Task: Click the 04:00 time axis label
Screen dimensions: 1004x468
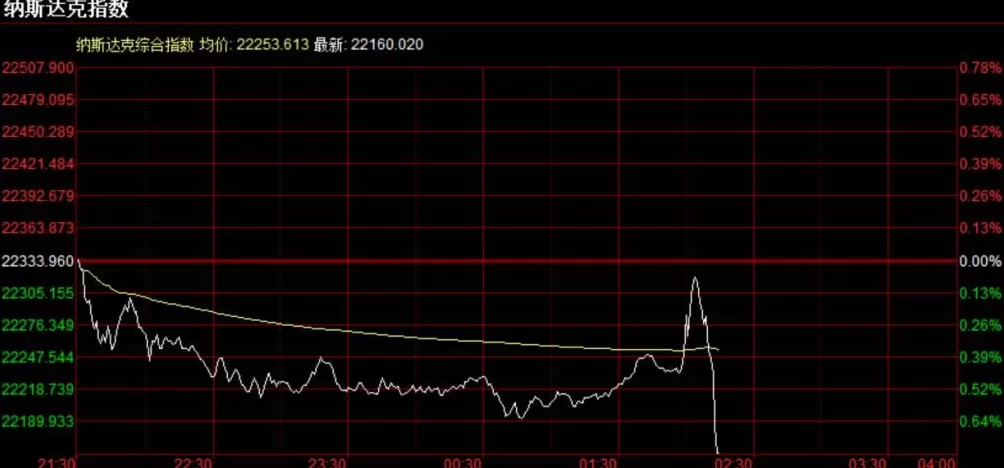Action: click(937, 462)
